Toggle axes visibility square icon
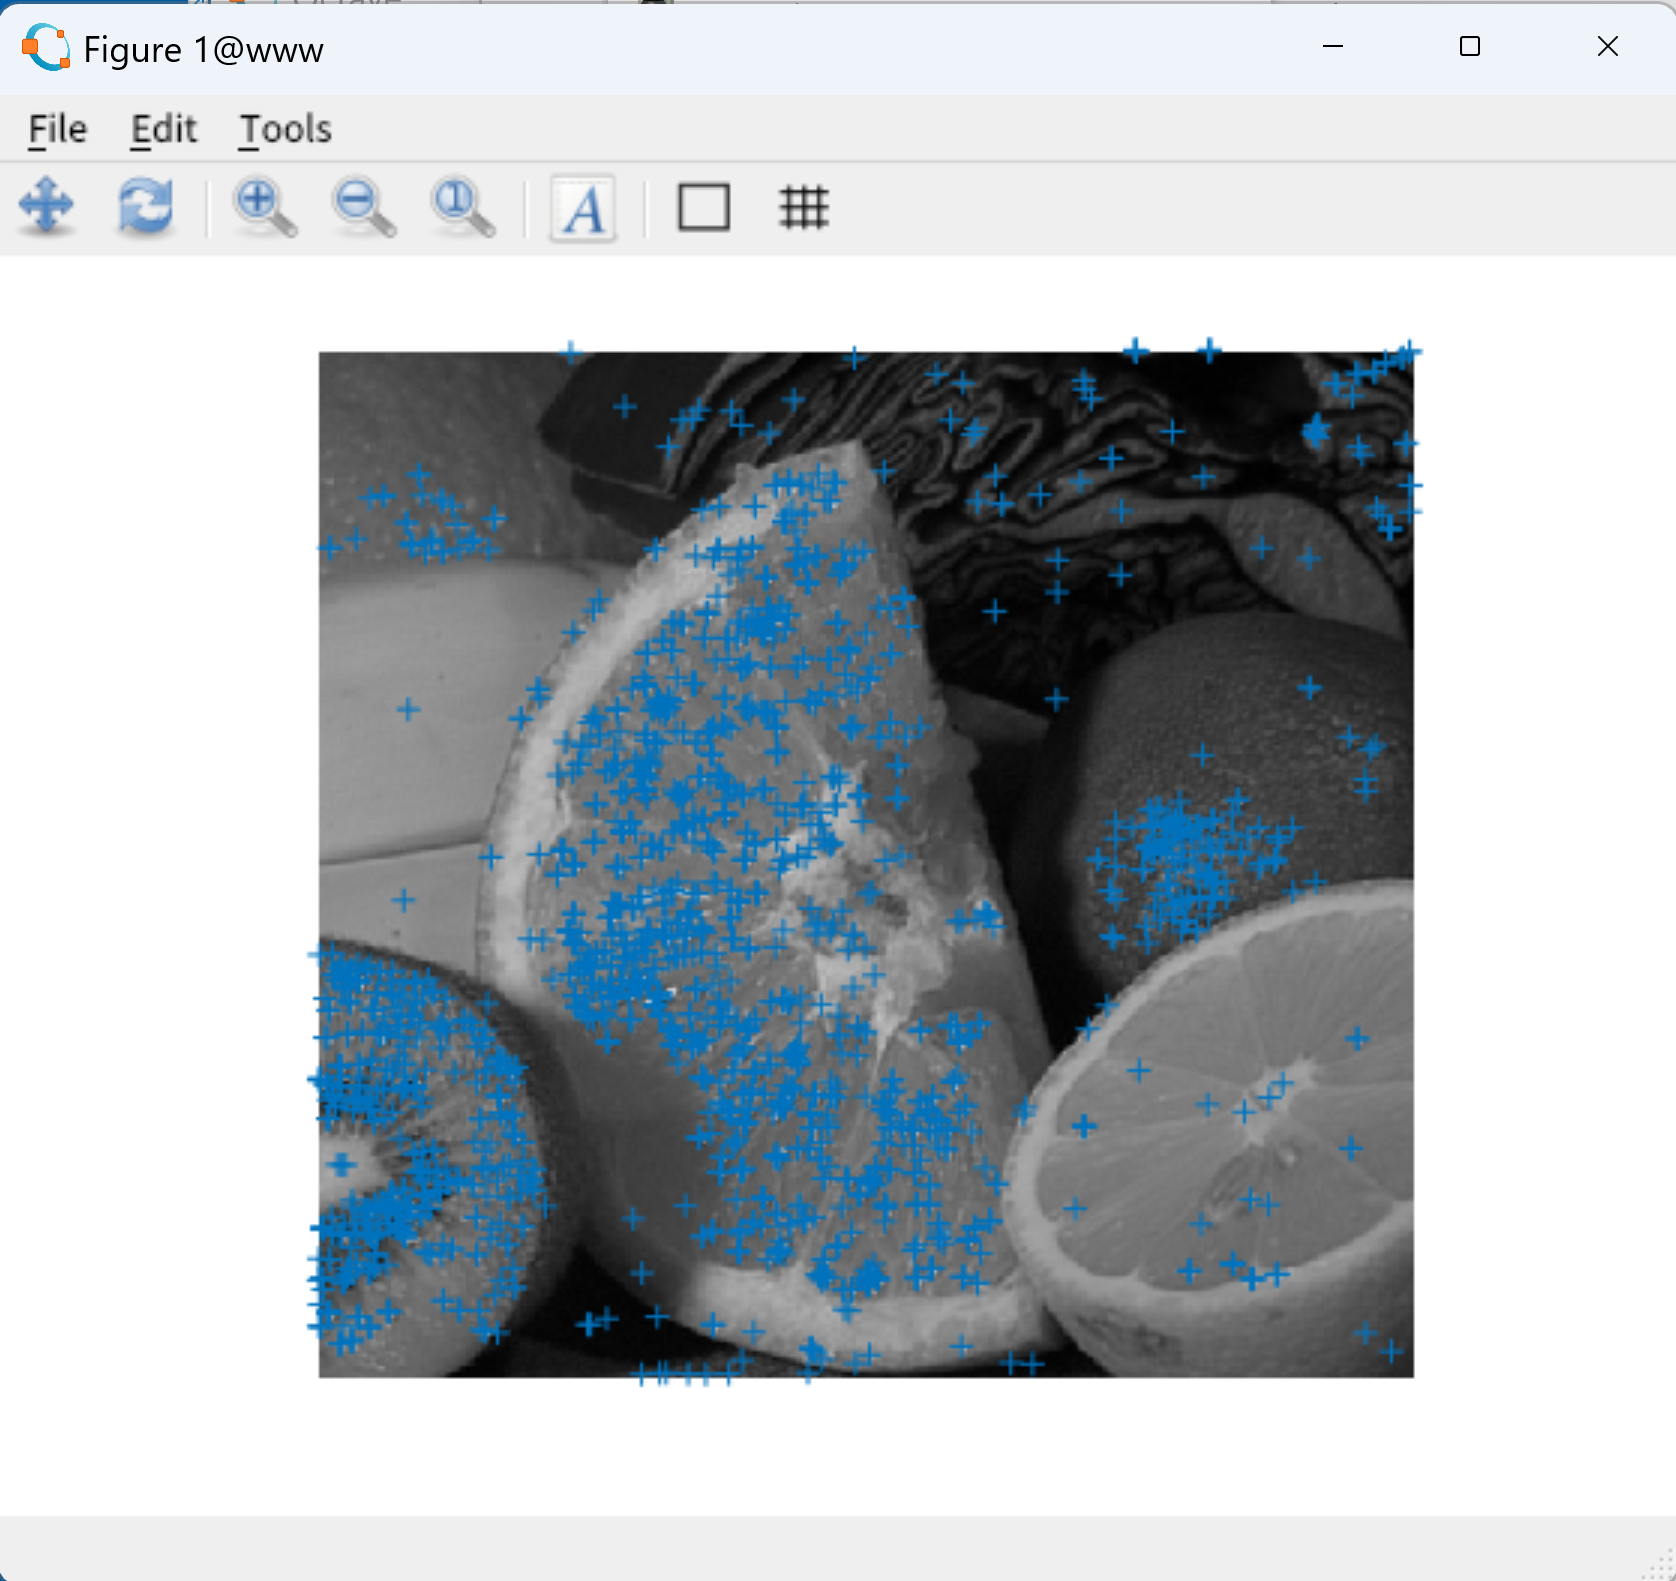Viewport: 1676px width, 1581px height. (x=704, y=207)
